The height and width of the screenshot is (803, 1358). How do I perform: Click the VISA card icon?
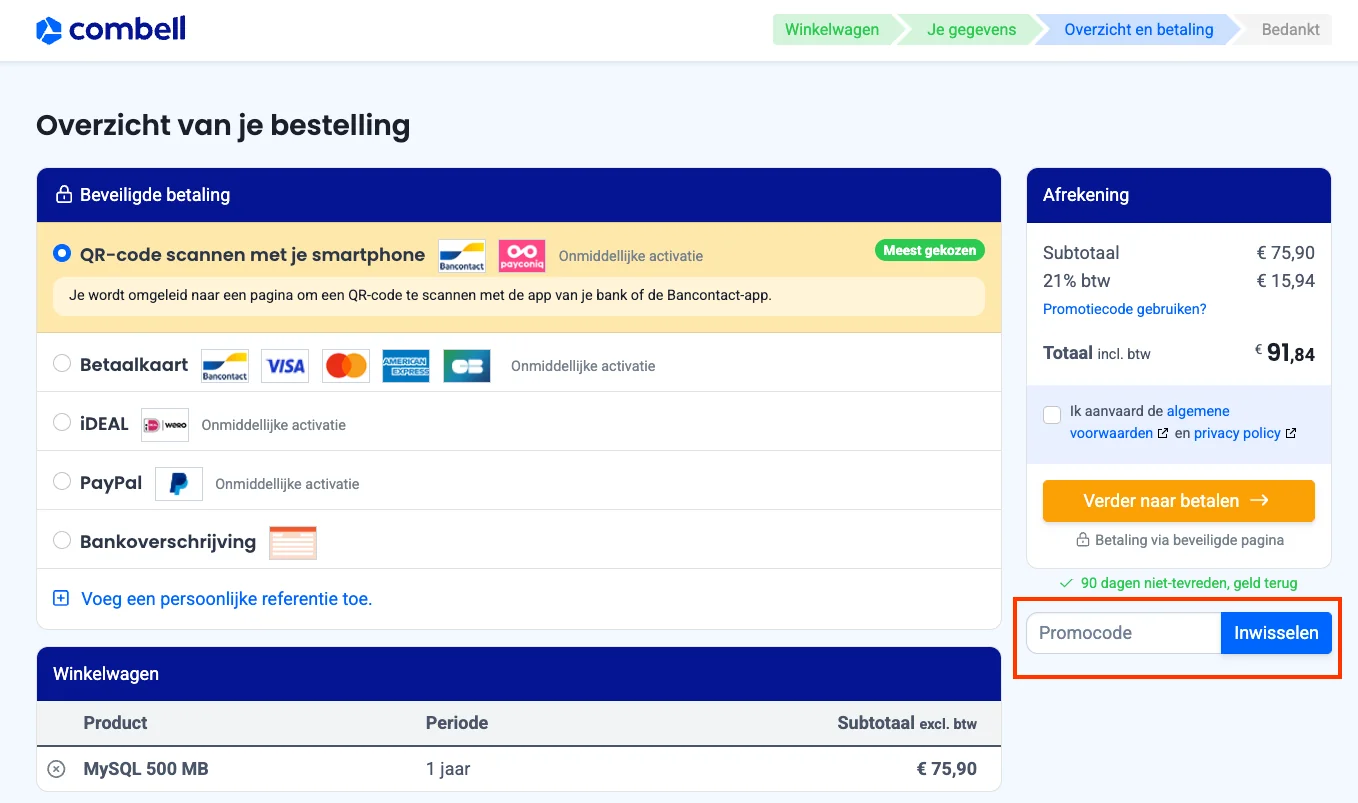[x=284, y=365]
